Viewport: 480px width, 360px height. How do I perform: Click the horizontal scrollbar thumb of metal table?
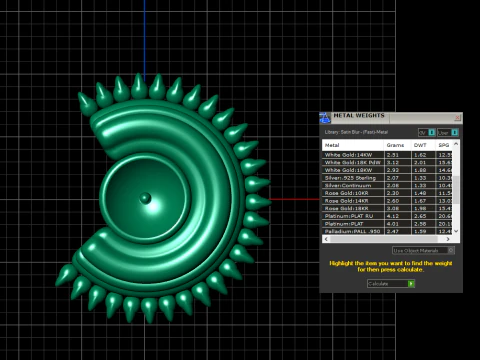[384, 239]
